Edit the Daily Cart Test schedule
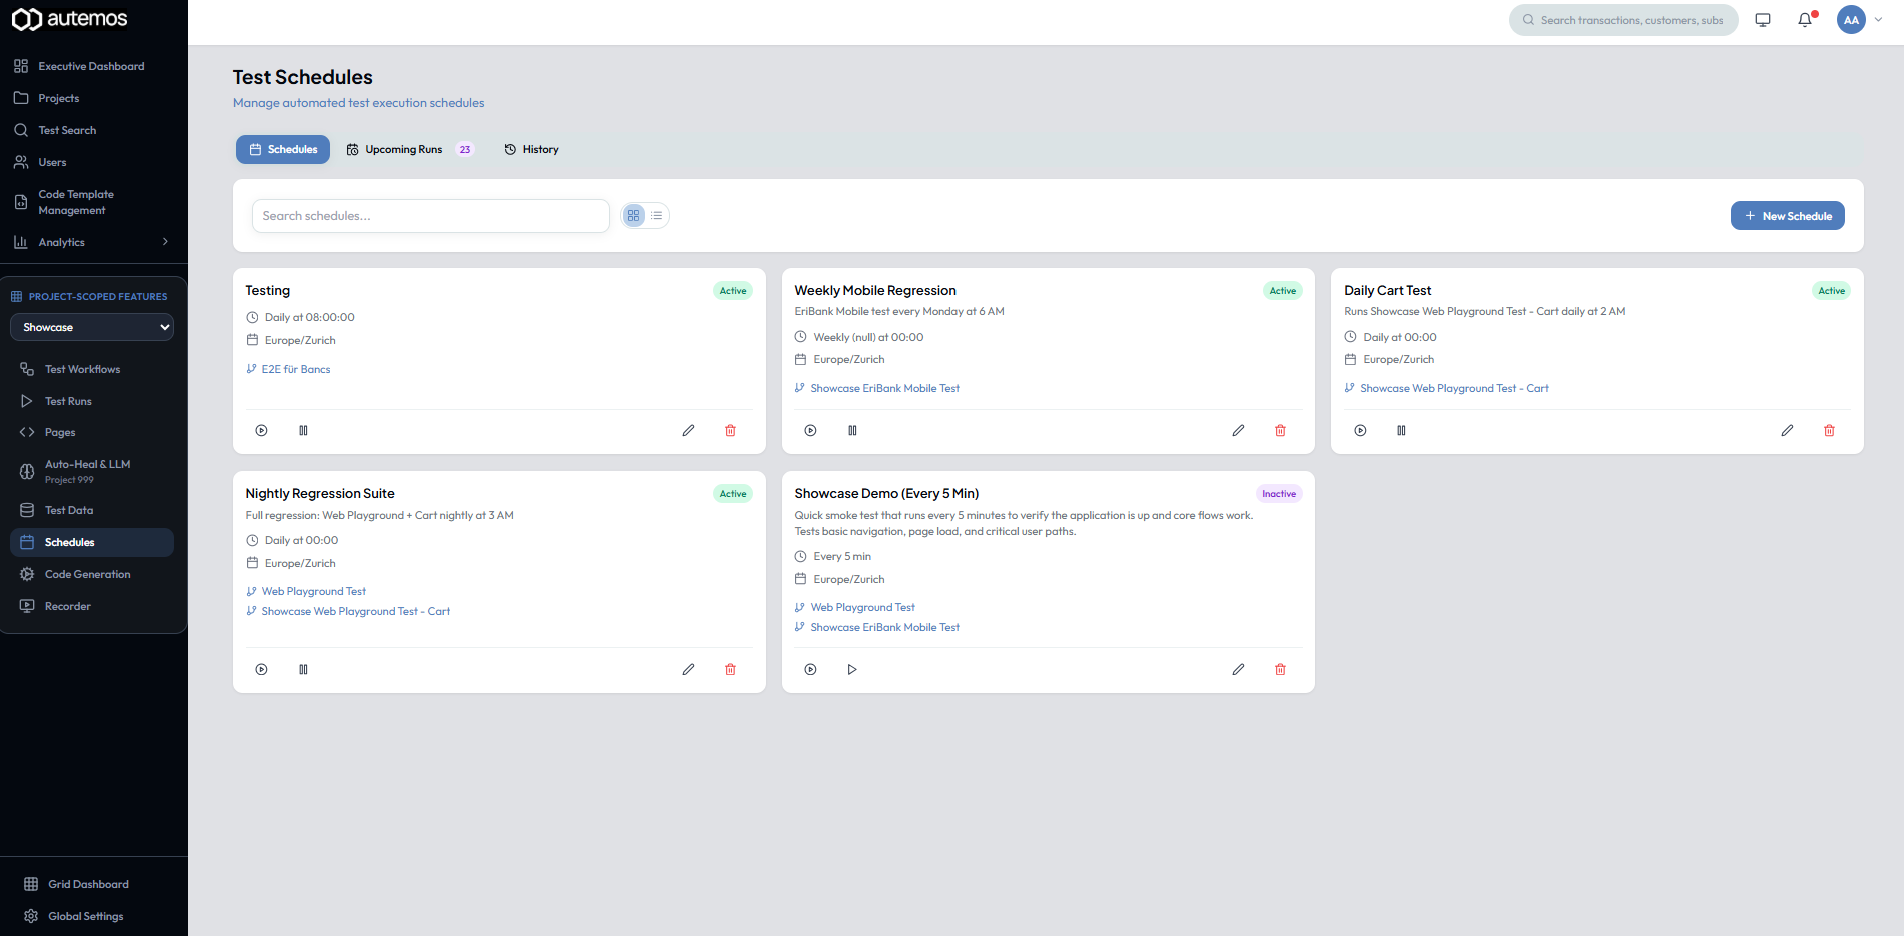 (1787, 430)
